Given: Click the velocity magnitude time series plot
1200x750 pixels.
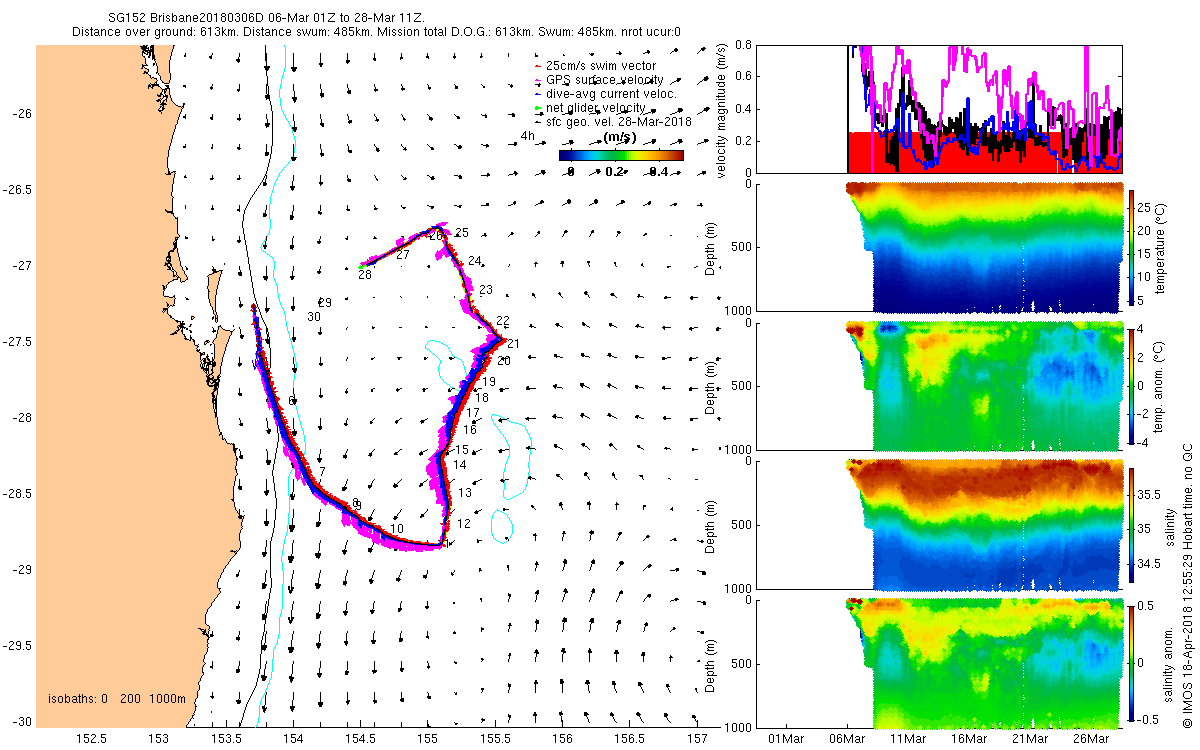Looking at the screenshot, I should point(939,109).
